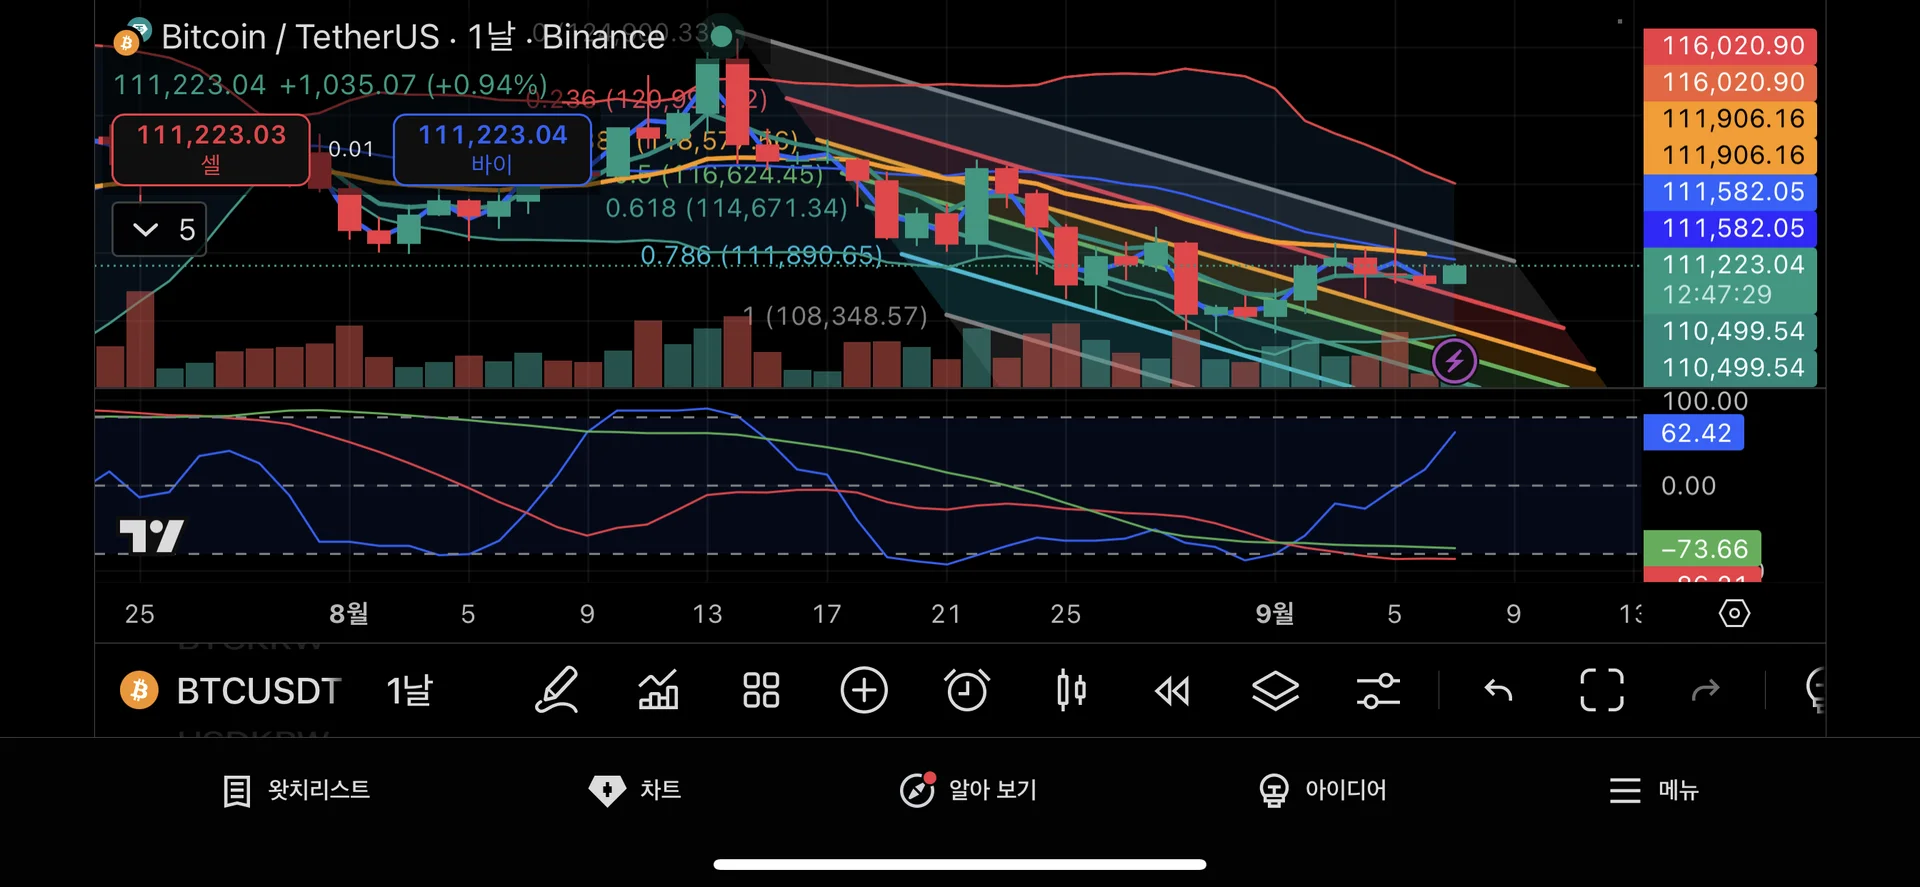Select the drawing pen tool
This screenshot has height=887, width=1920.
pos(557,690)
